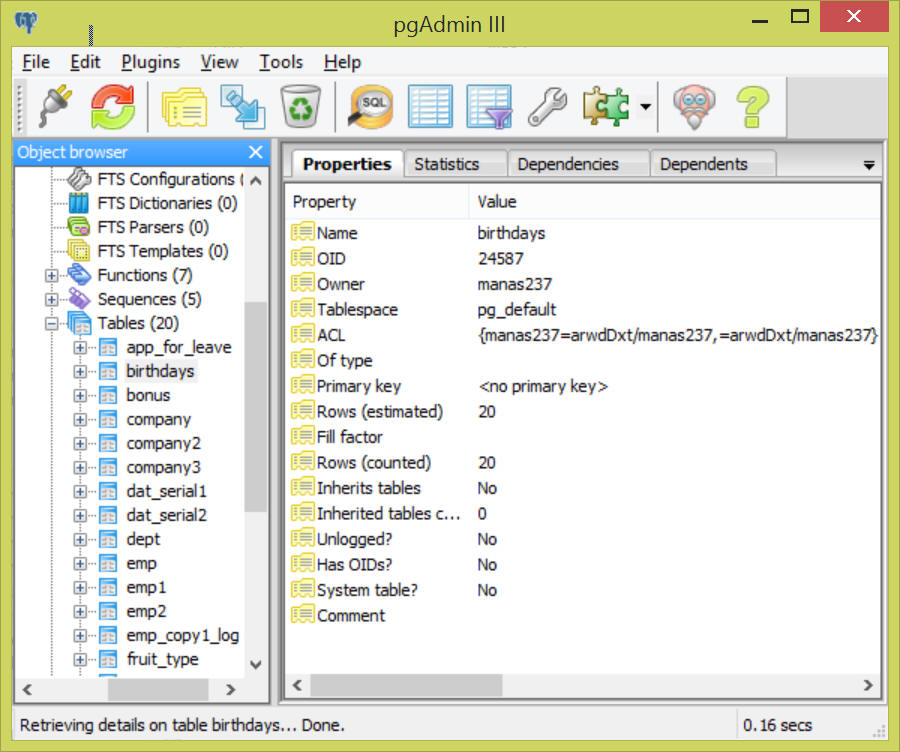Image resolution: width=900 pixels, height=752 pixels.
Task: Expand the Functions (7) node
Action: [x=52, y=276]
